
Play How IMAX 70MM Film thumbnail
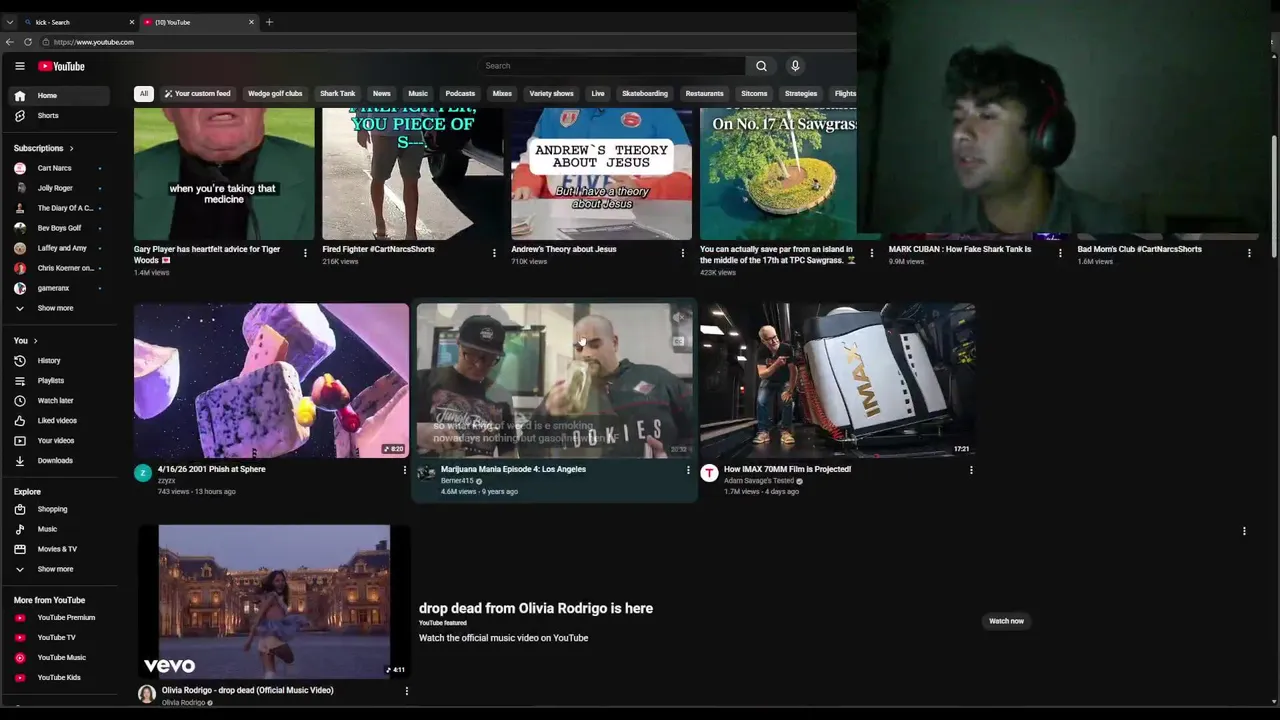837,380
